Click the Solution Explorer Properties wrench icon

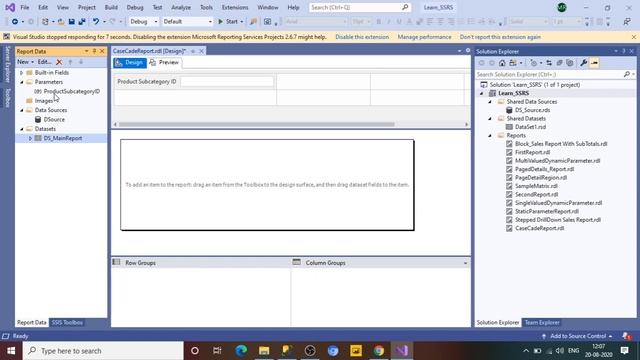(584, 63)
